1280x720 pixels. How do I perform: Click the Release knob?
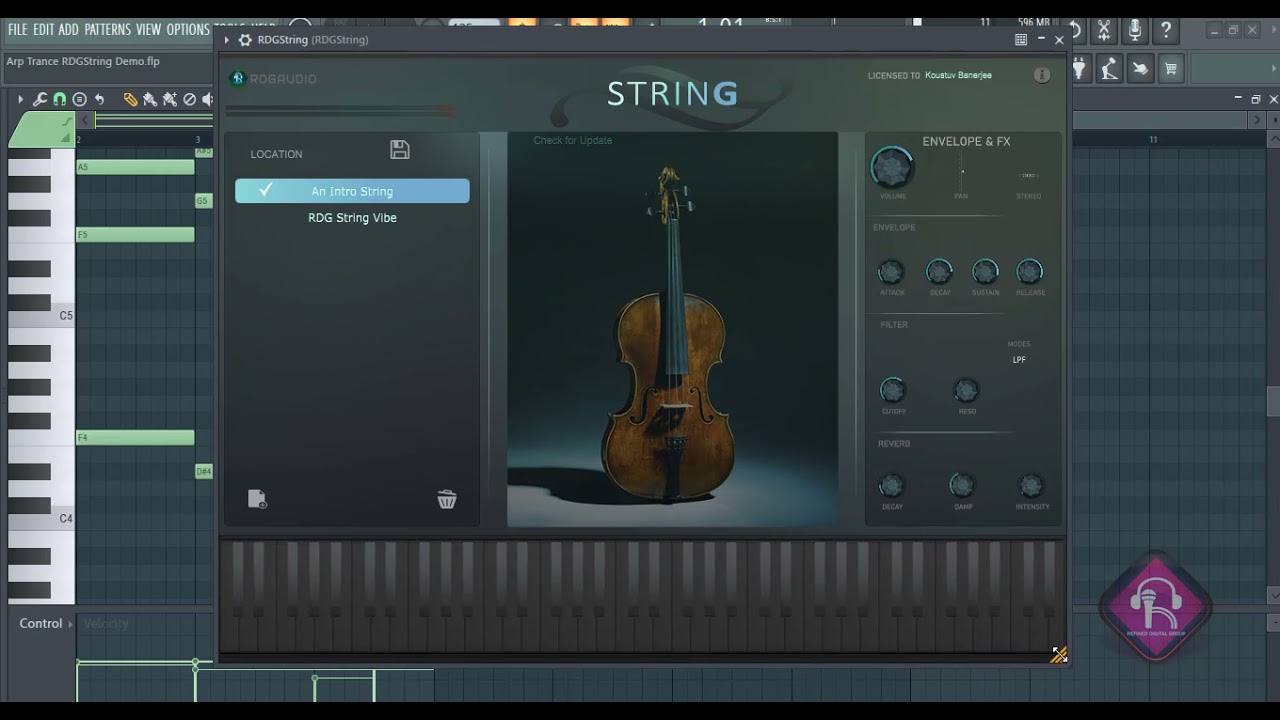tap(1029, 271)
